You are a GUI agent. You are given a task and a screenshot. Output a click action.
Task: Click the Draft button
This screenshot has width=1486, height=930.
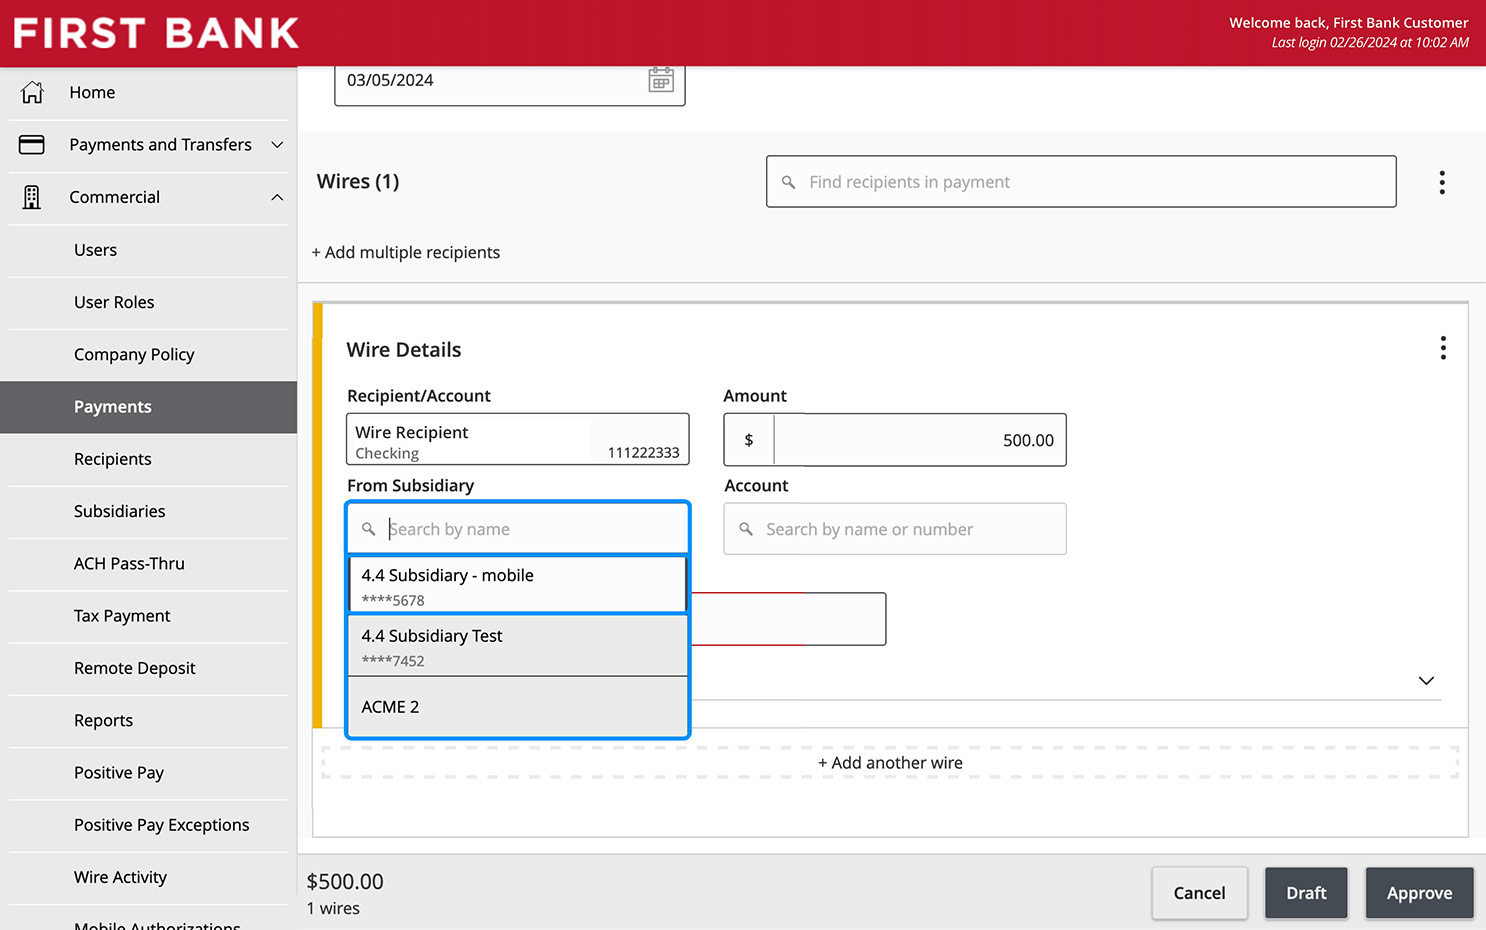pos(1306,893)
